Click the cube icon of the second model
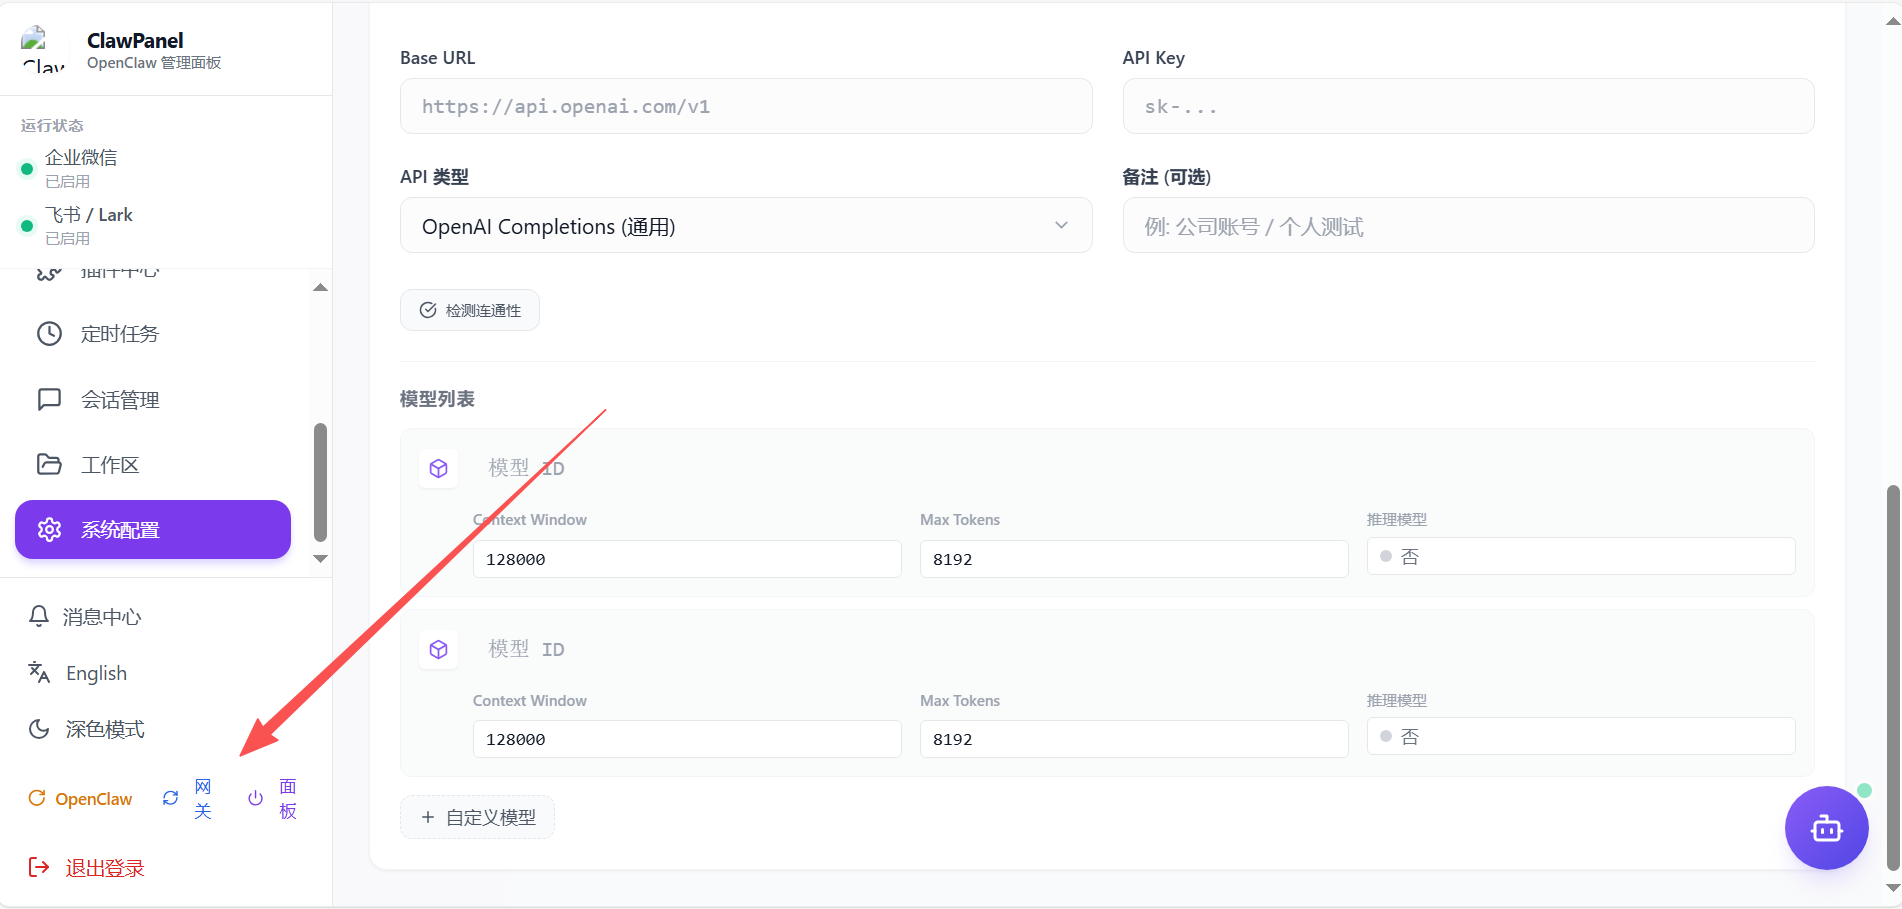 pyautogui.click(x=438, y=649)
